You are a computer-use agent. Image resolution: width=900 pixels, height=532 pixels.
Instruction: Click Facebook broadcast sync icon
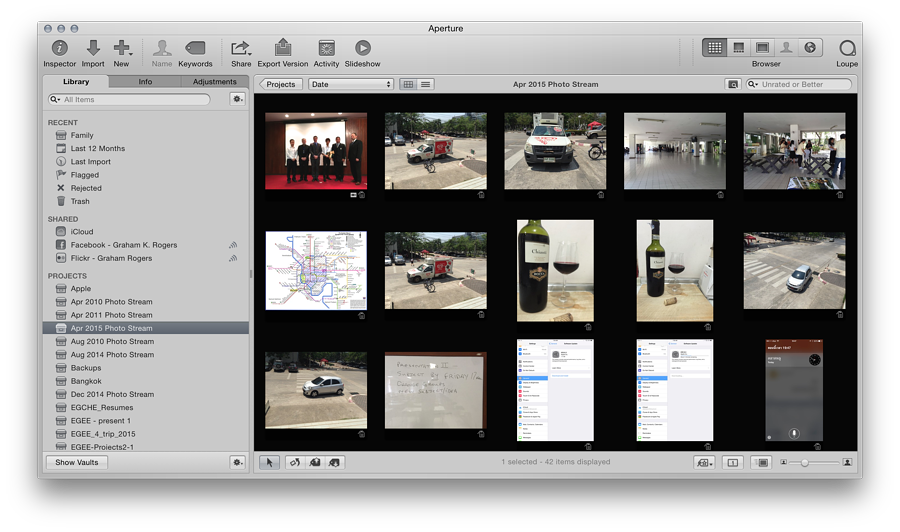(x=233, y=245)
